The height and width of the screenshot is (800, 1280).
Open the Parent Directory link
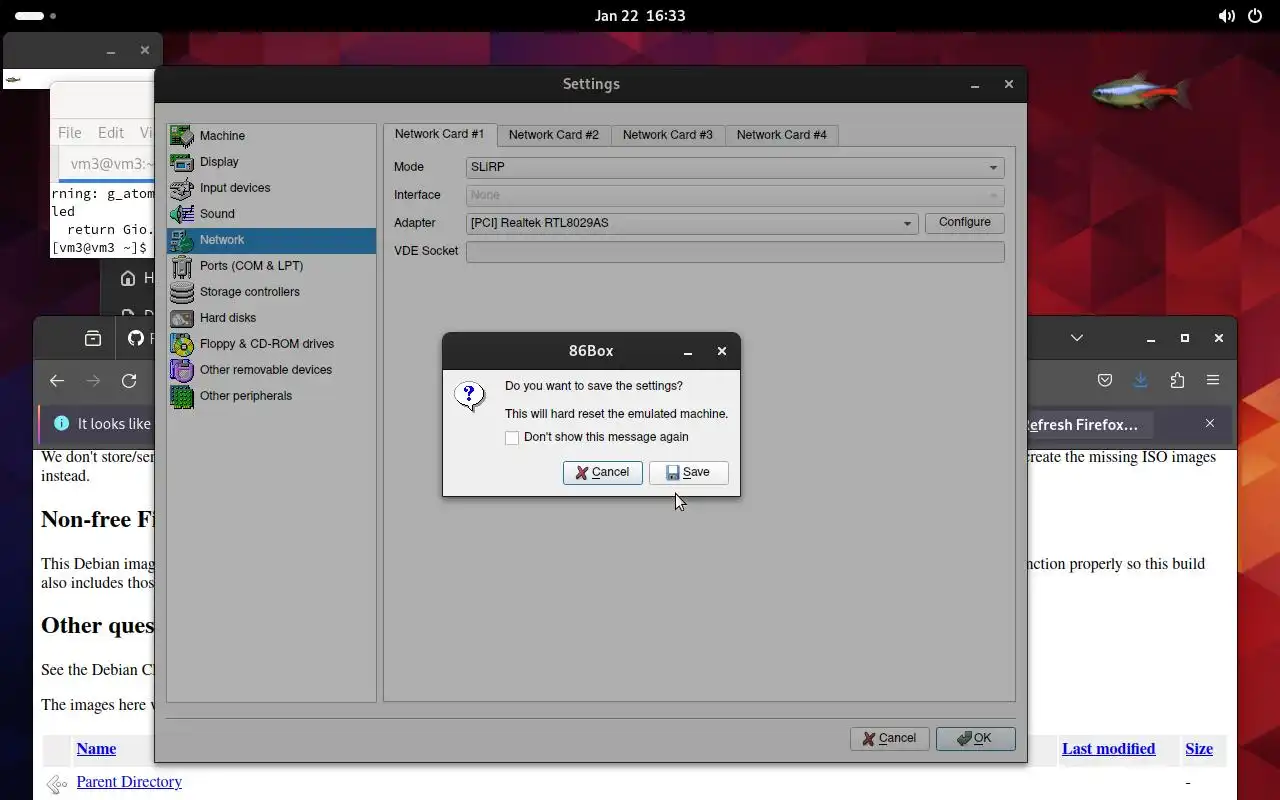pyautogui.click(x=129, y=782)
